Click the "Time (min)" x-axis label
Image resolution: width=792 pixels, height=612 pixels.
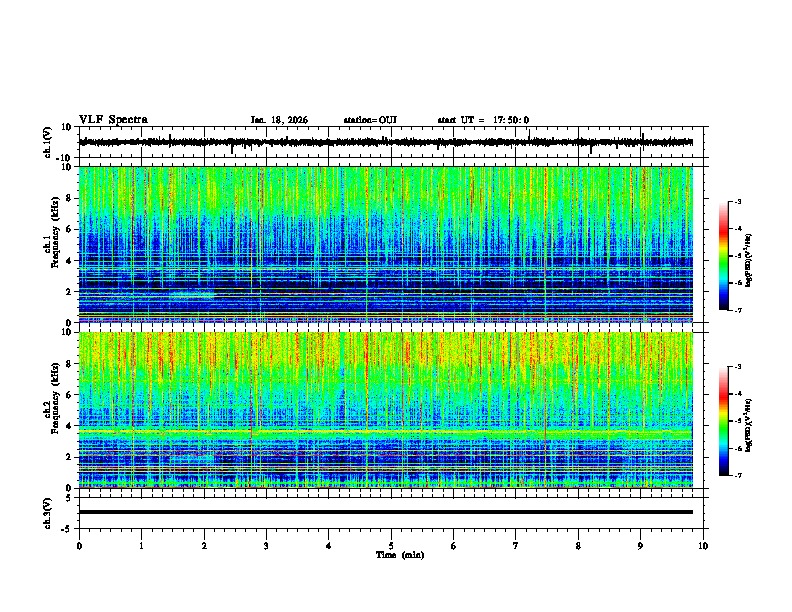pyautogui.click(x=400, y=555)
